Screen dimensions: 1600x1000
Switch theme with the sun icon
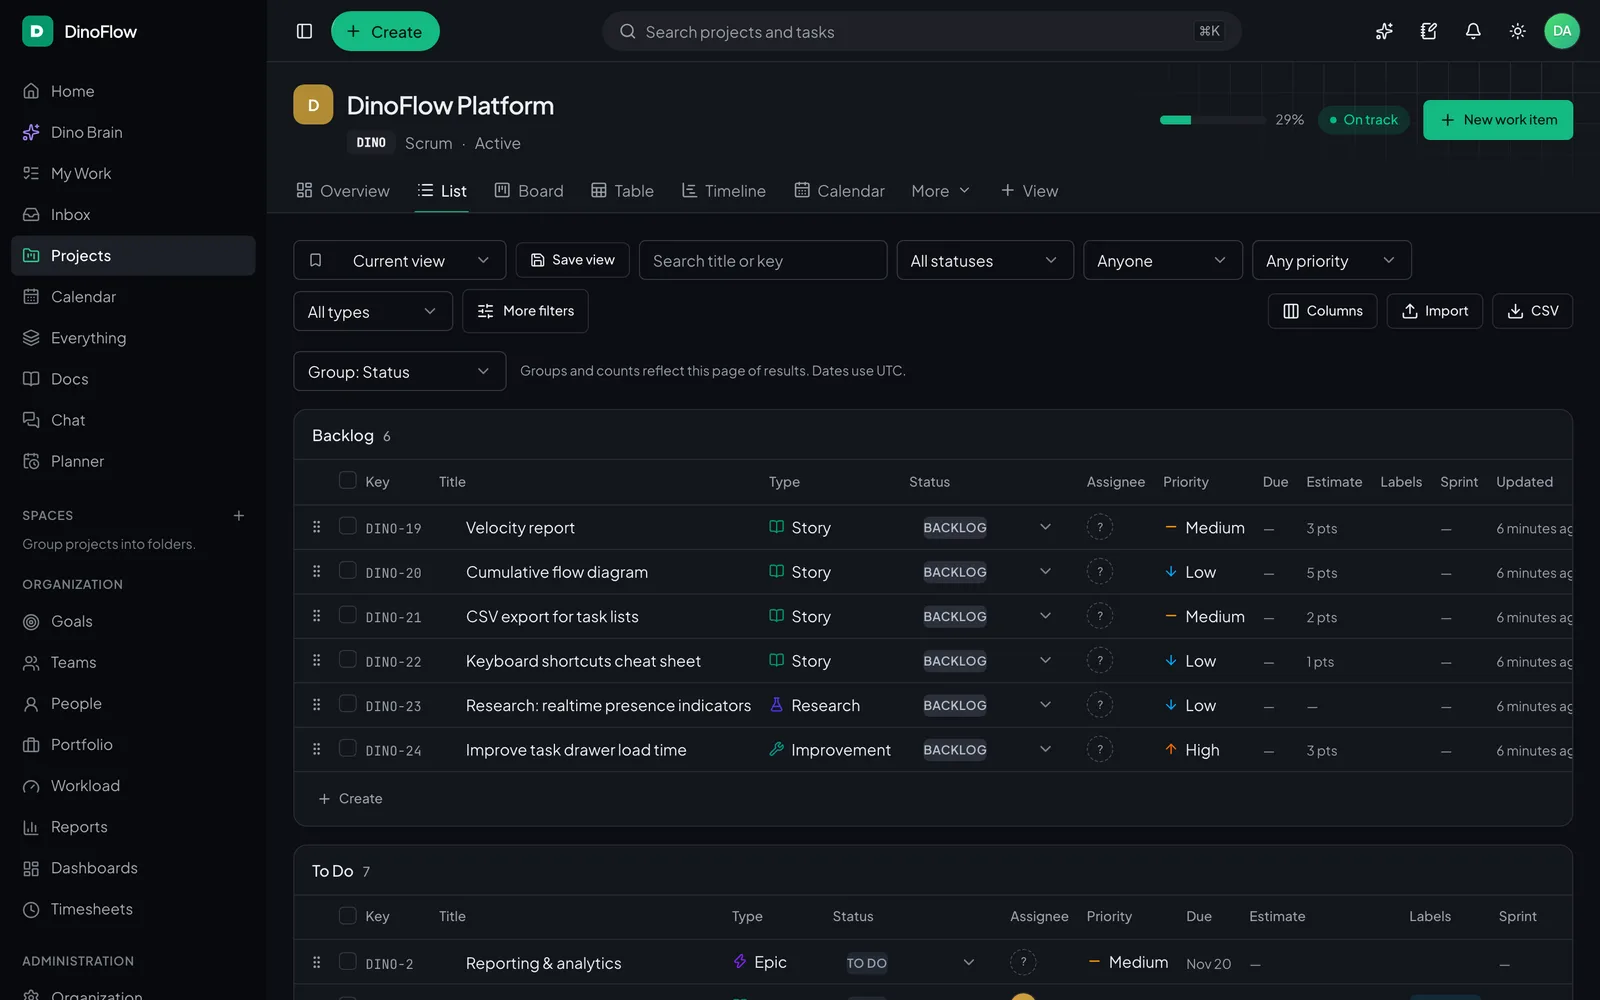click(1518, 31)
